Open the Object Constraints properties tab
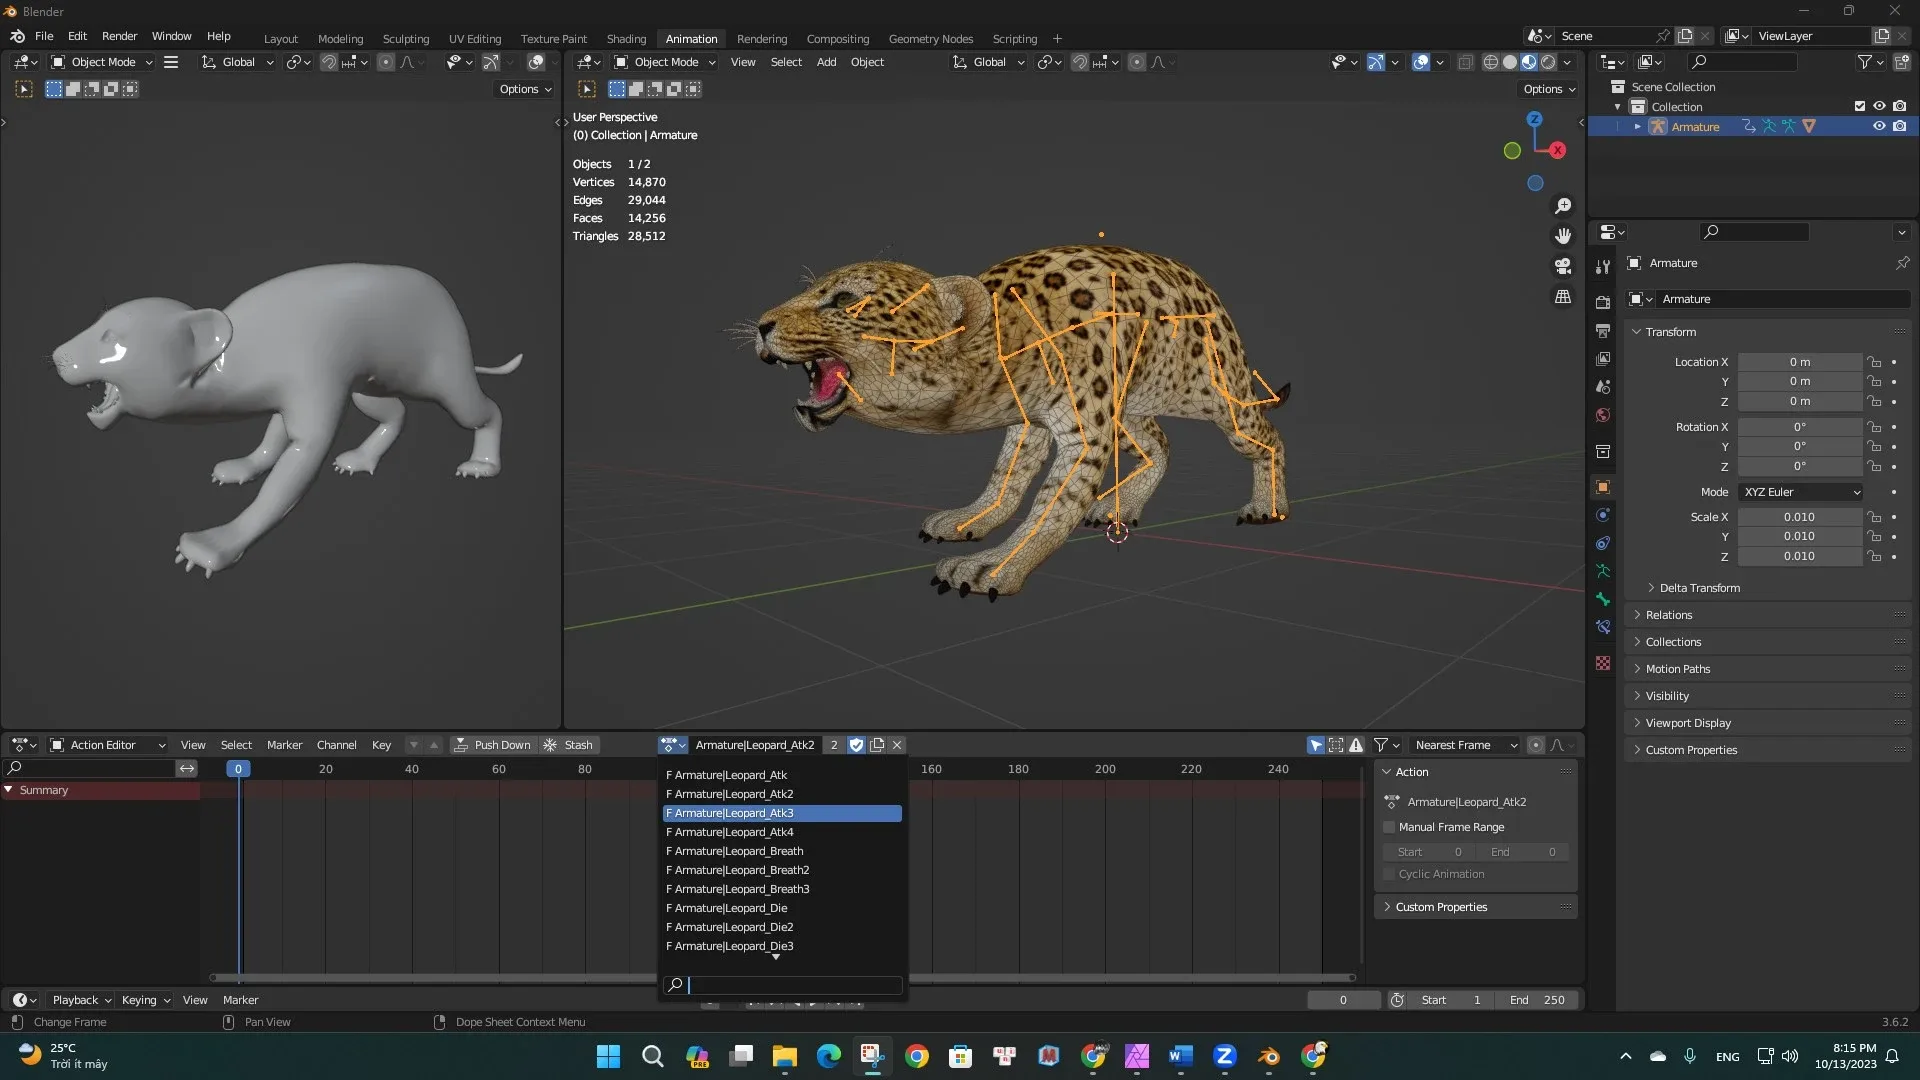 pyautogui.click(x=1603, y=543)
